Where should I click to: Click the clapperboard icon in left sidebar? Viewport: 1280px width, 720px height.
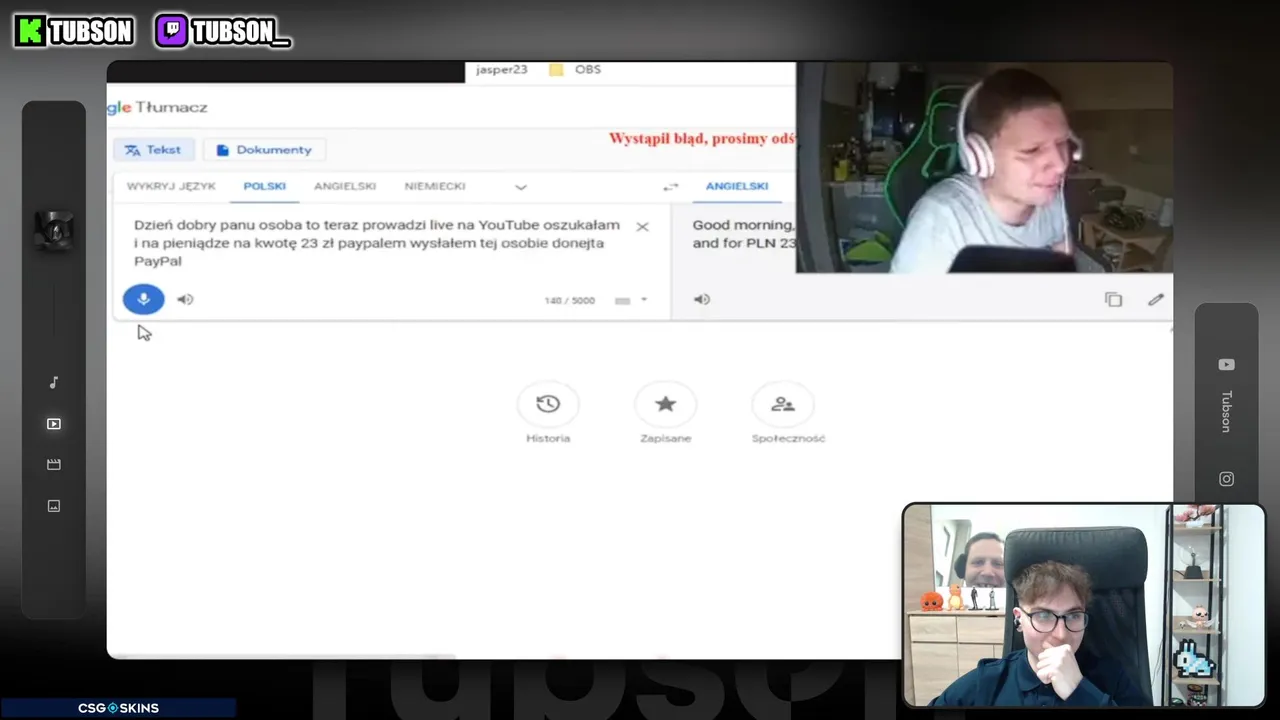click(54, 465)
